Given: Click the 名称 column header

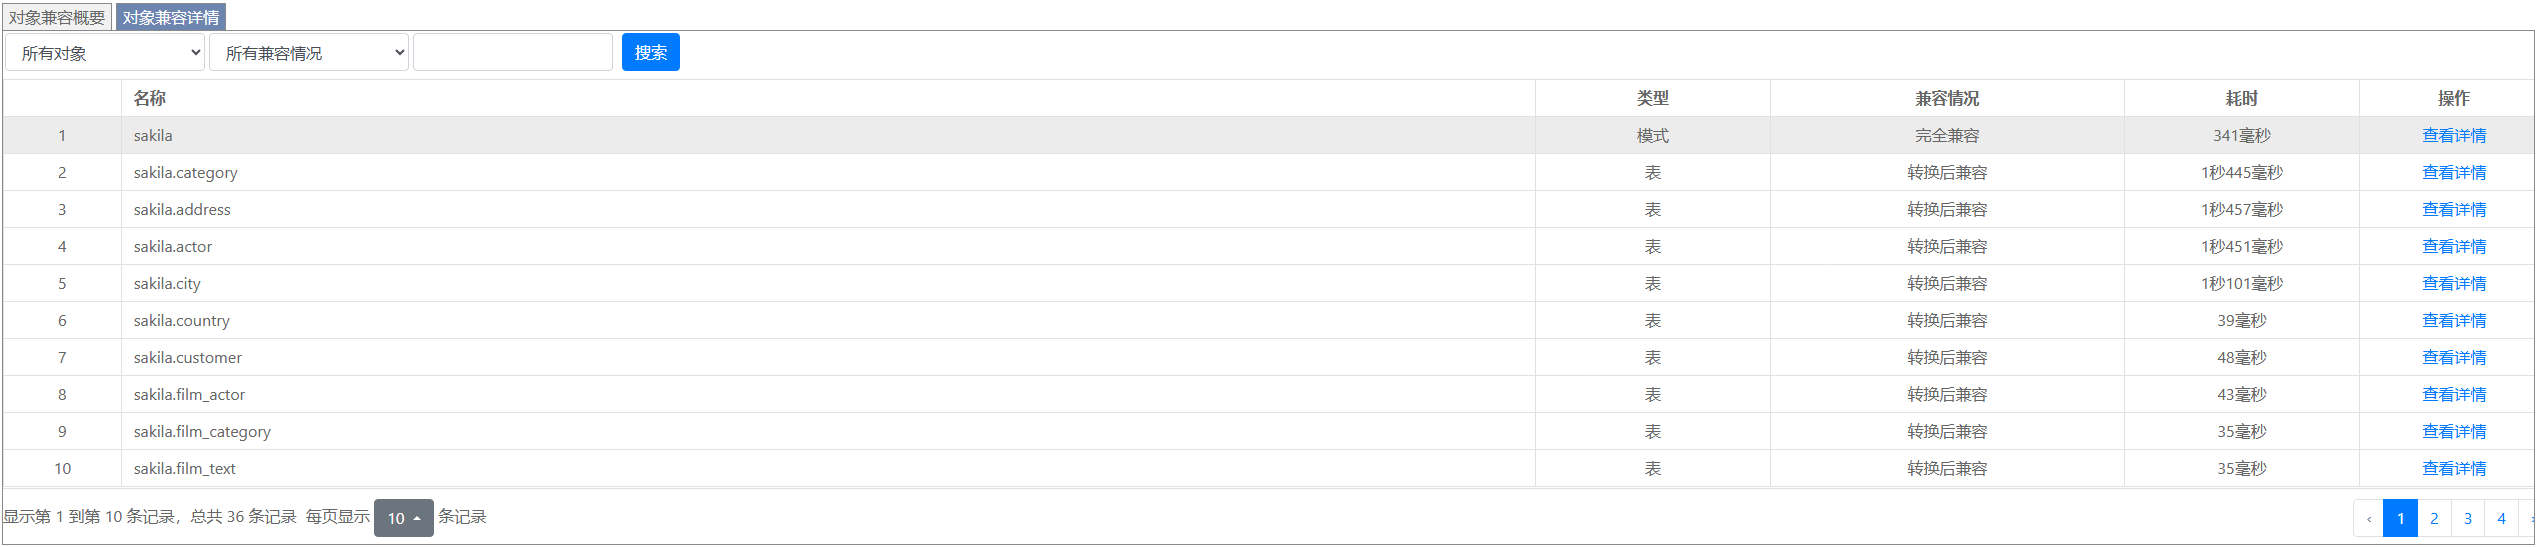Looking at the screenshot, I should pyautogui.click(x=150, y=98).
